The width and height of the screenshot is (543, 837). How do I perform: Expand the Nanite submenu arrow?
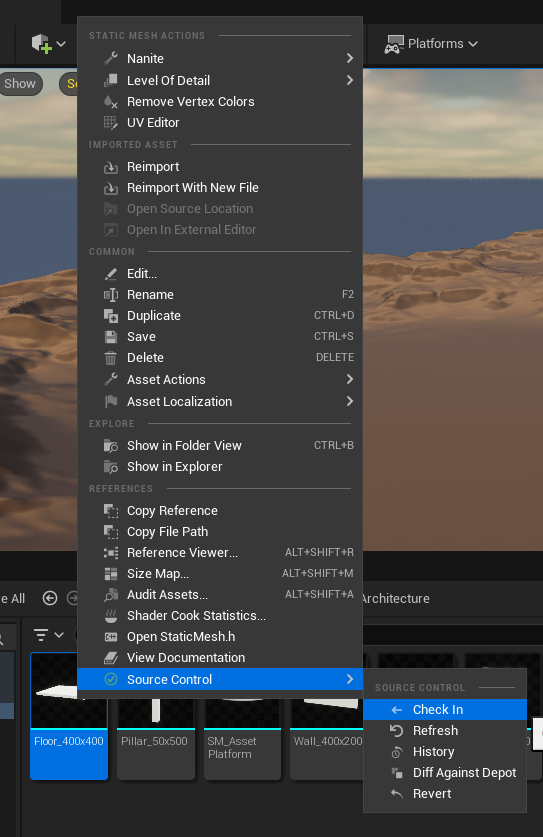click(x=350, y=58)
